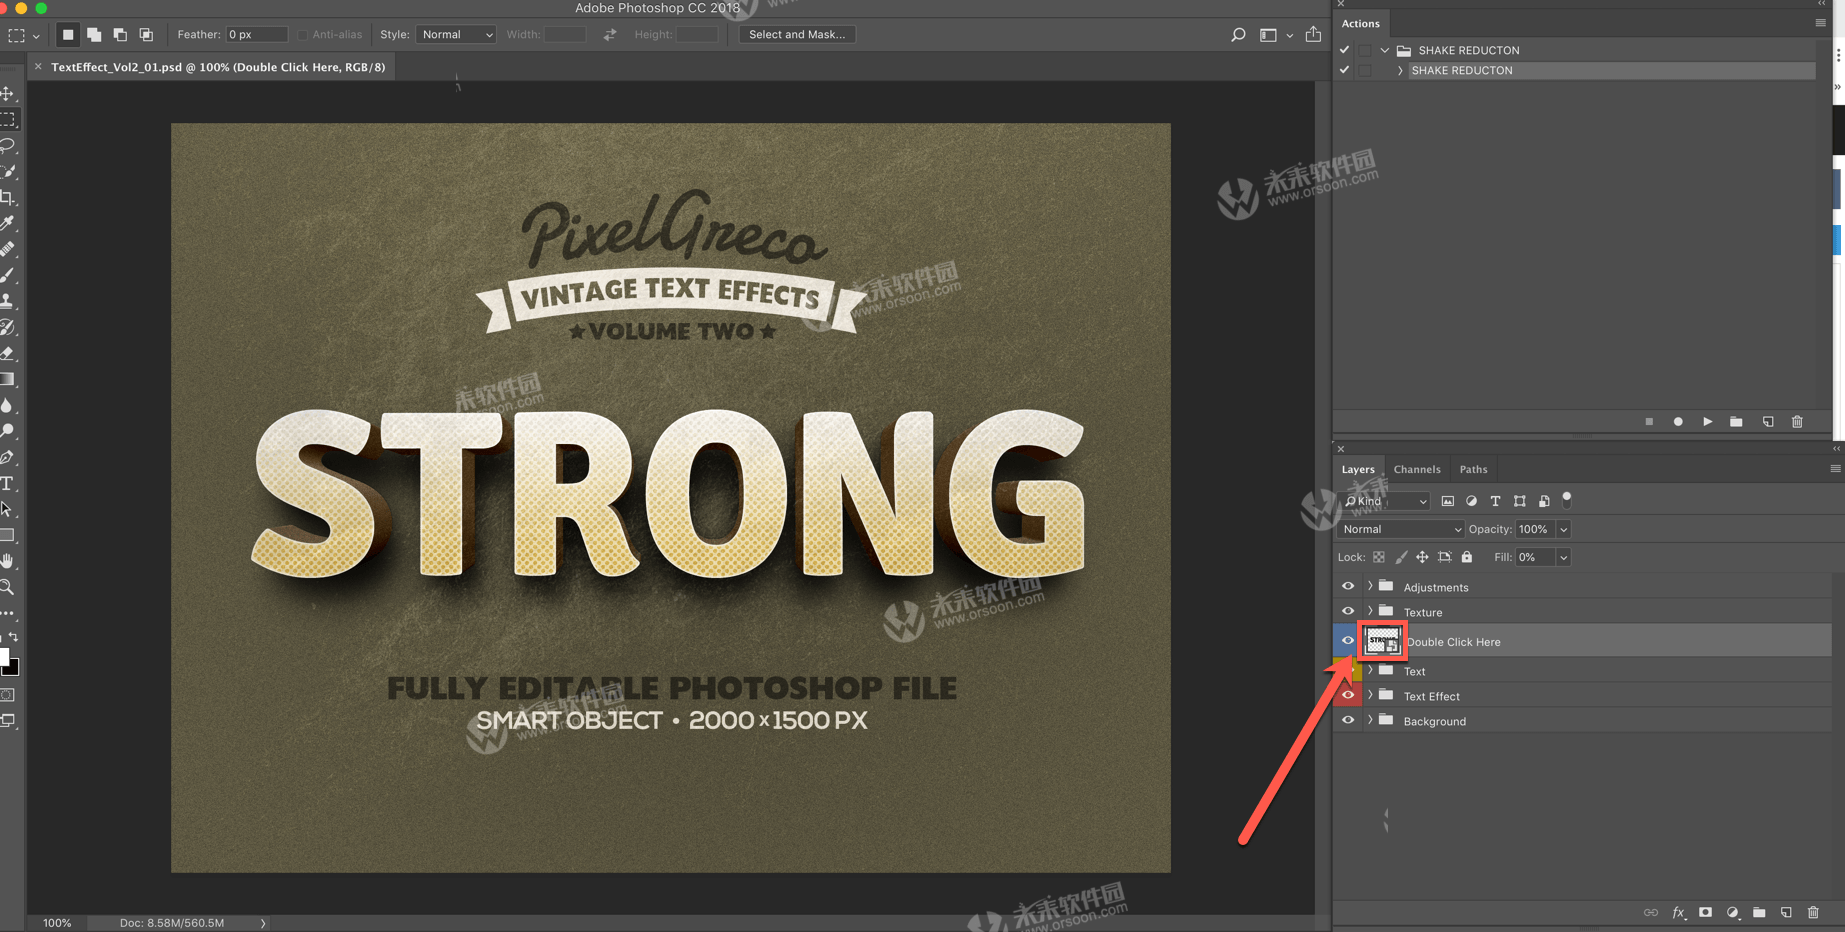
Task: Filter layers by type layers icon
Action: [x=1495, y=501]
